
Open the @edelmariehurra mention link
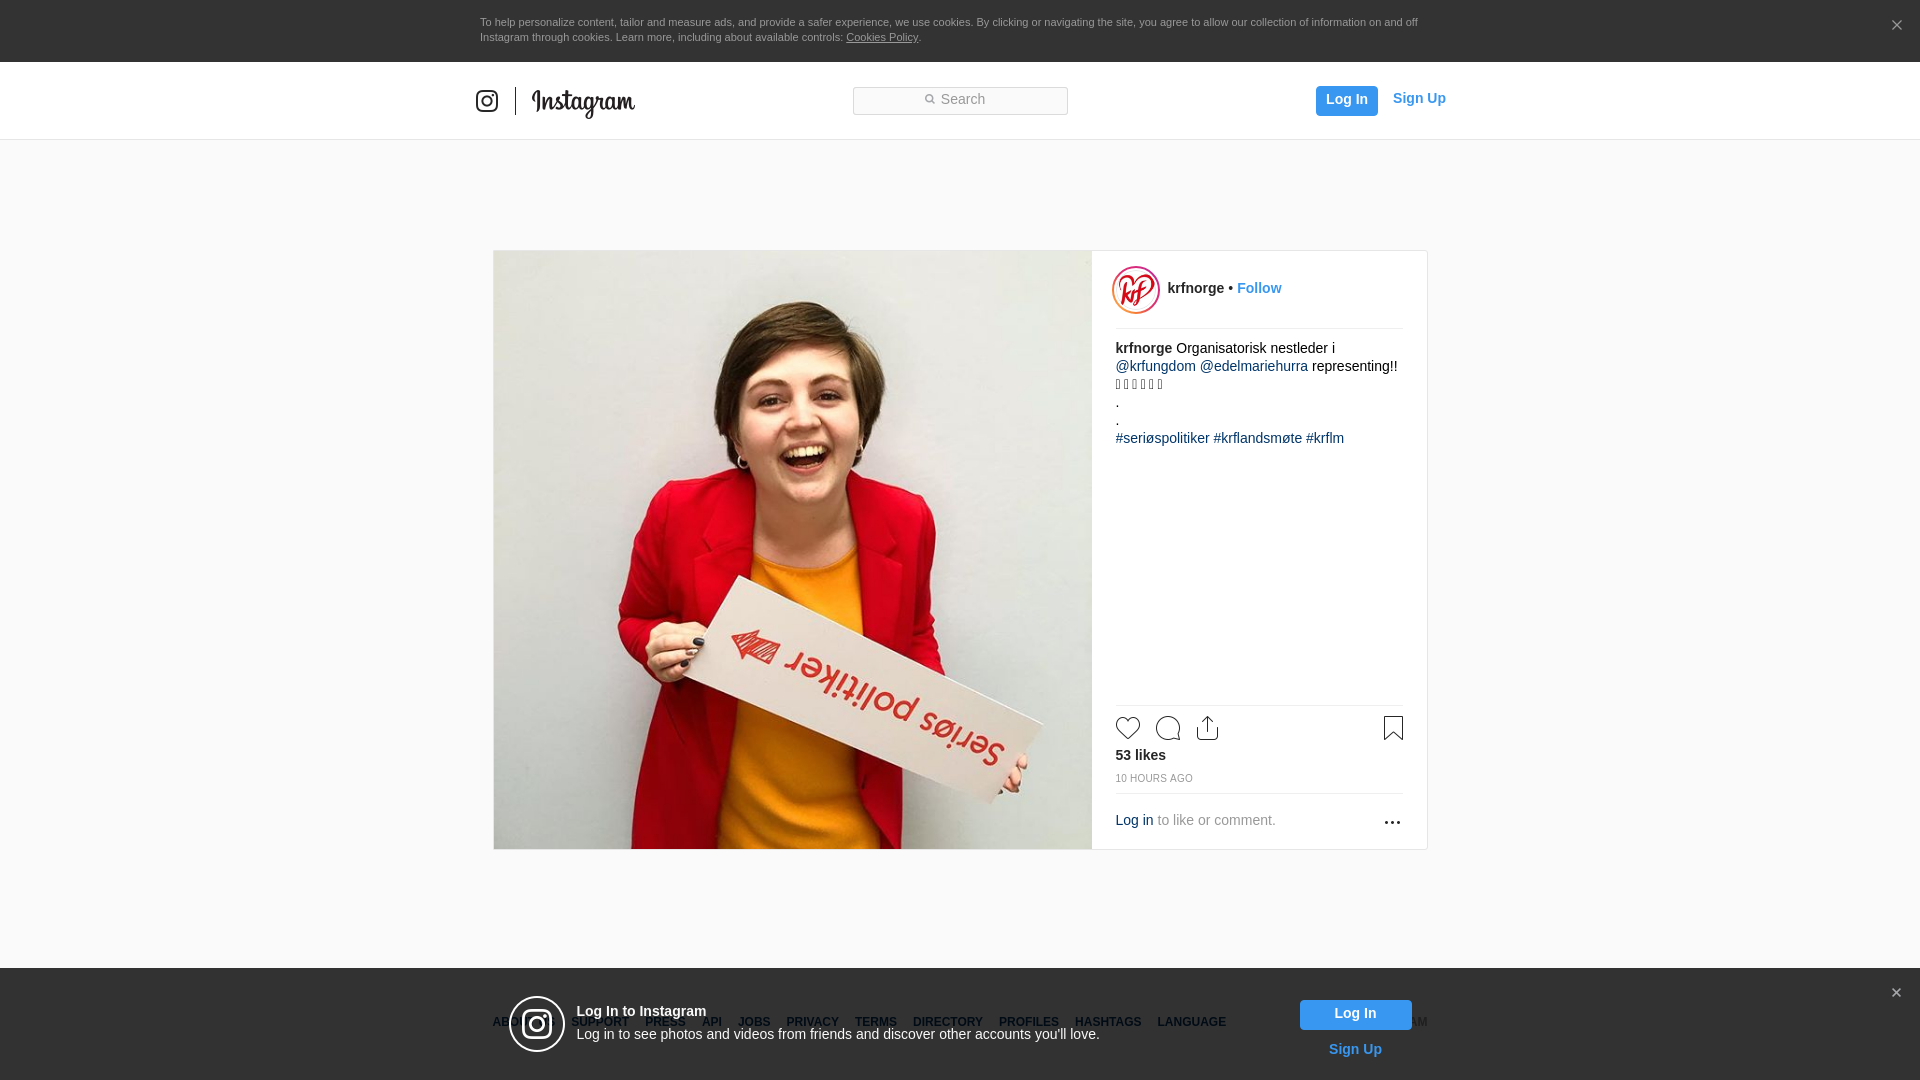coord(1254,366)
